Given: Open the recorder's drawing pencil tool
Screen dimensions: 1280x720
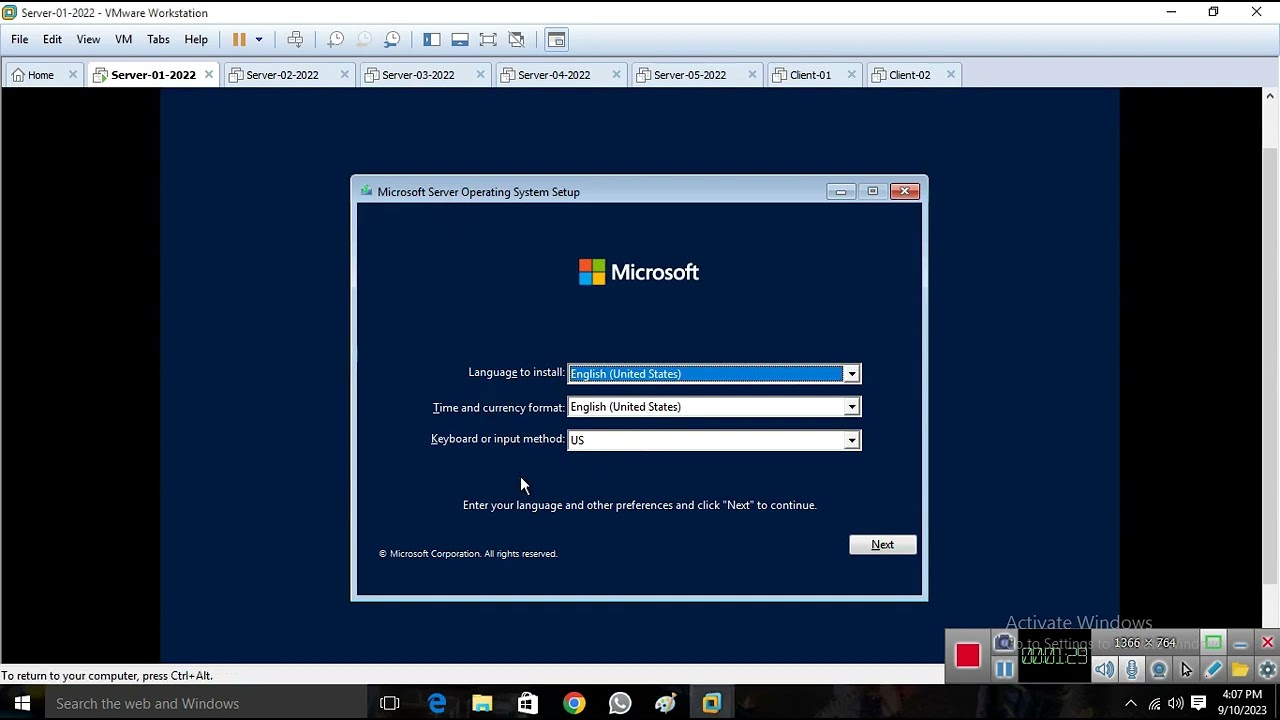Looking at the screenshot, I should 1213,670.
